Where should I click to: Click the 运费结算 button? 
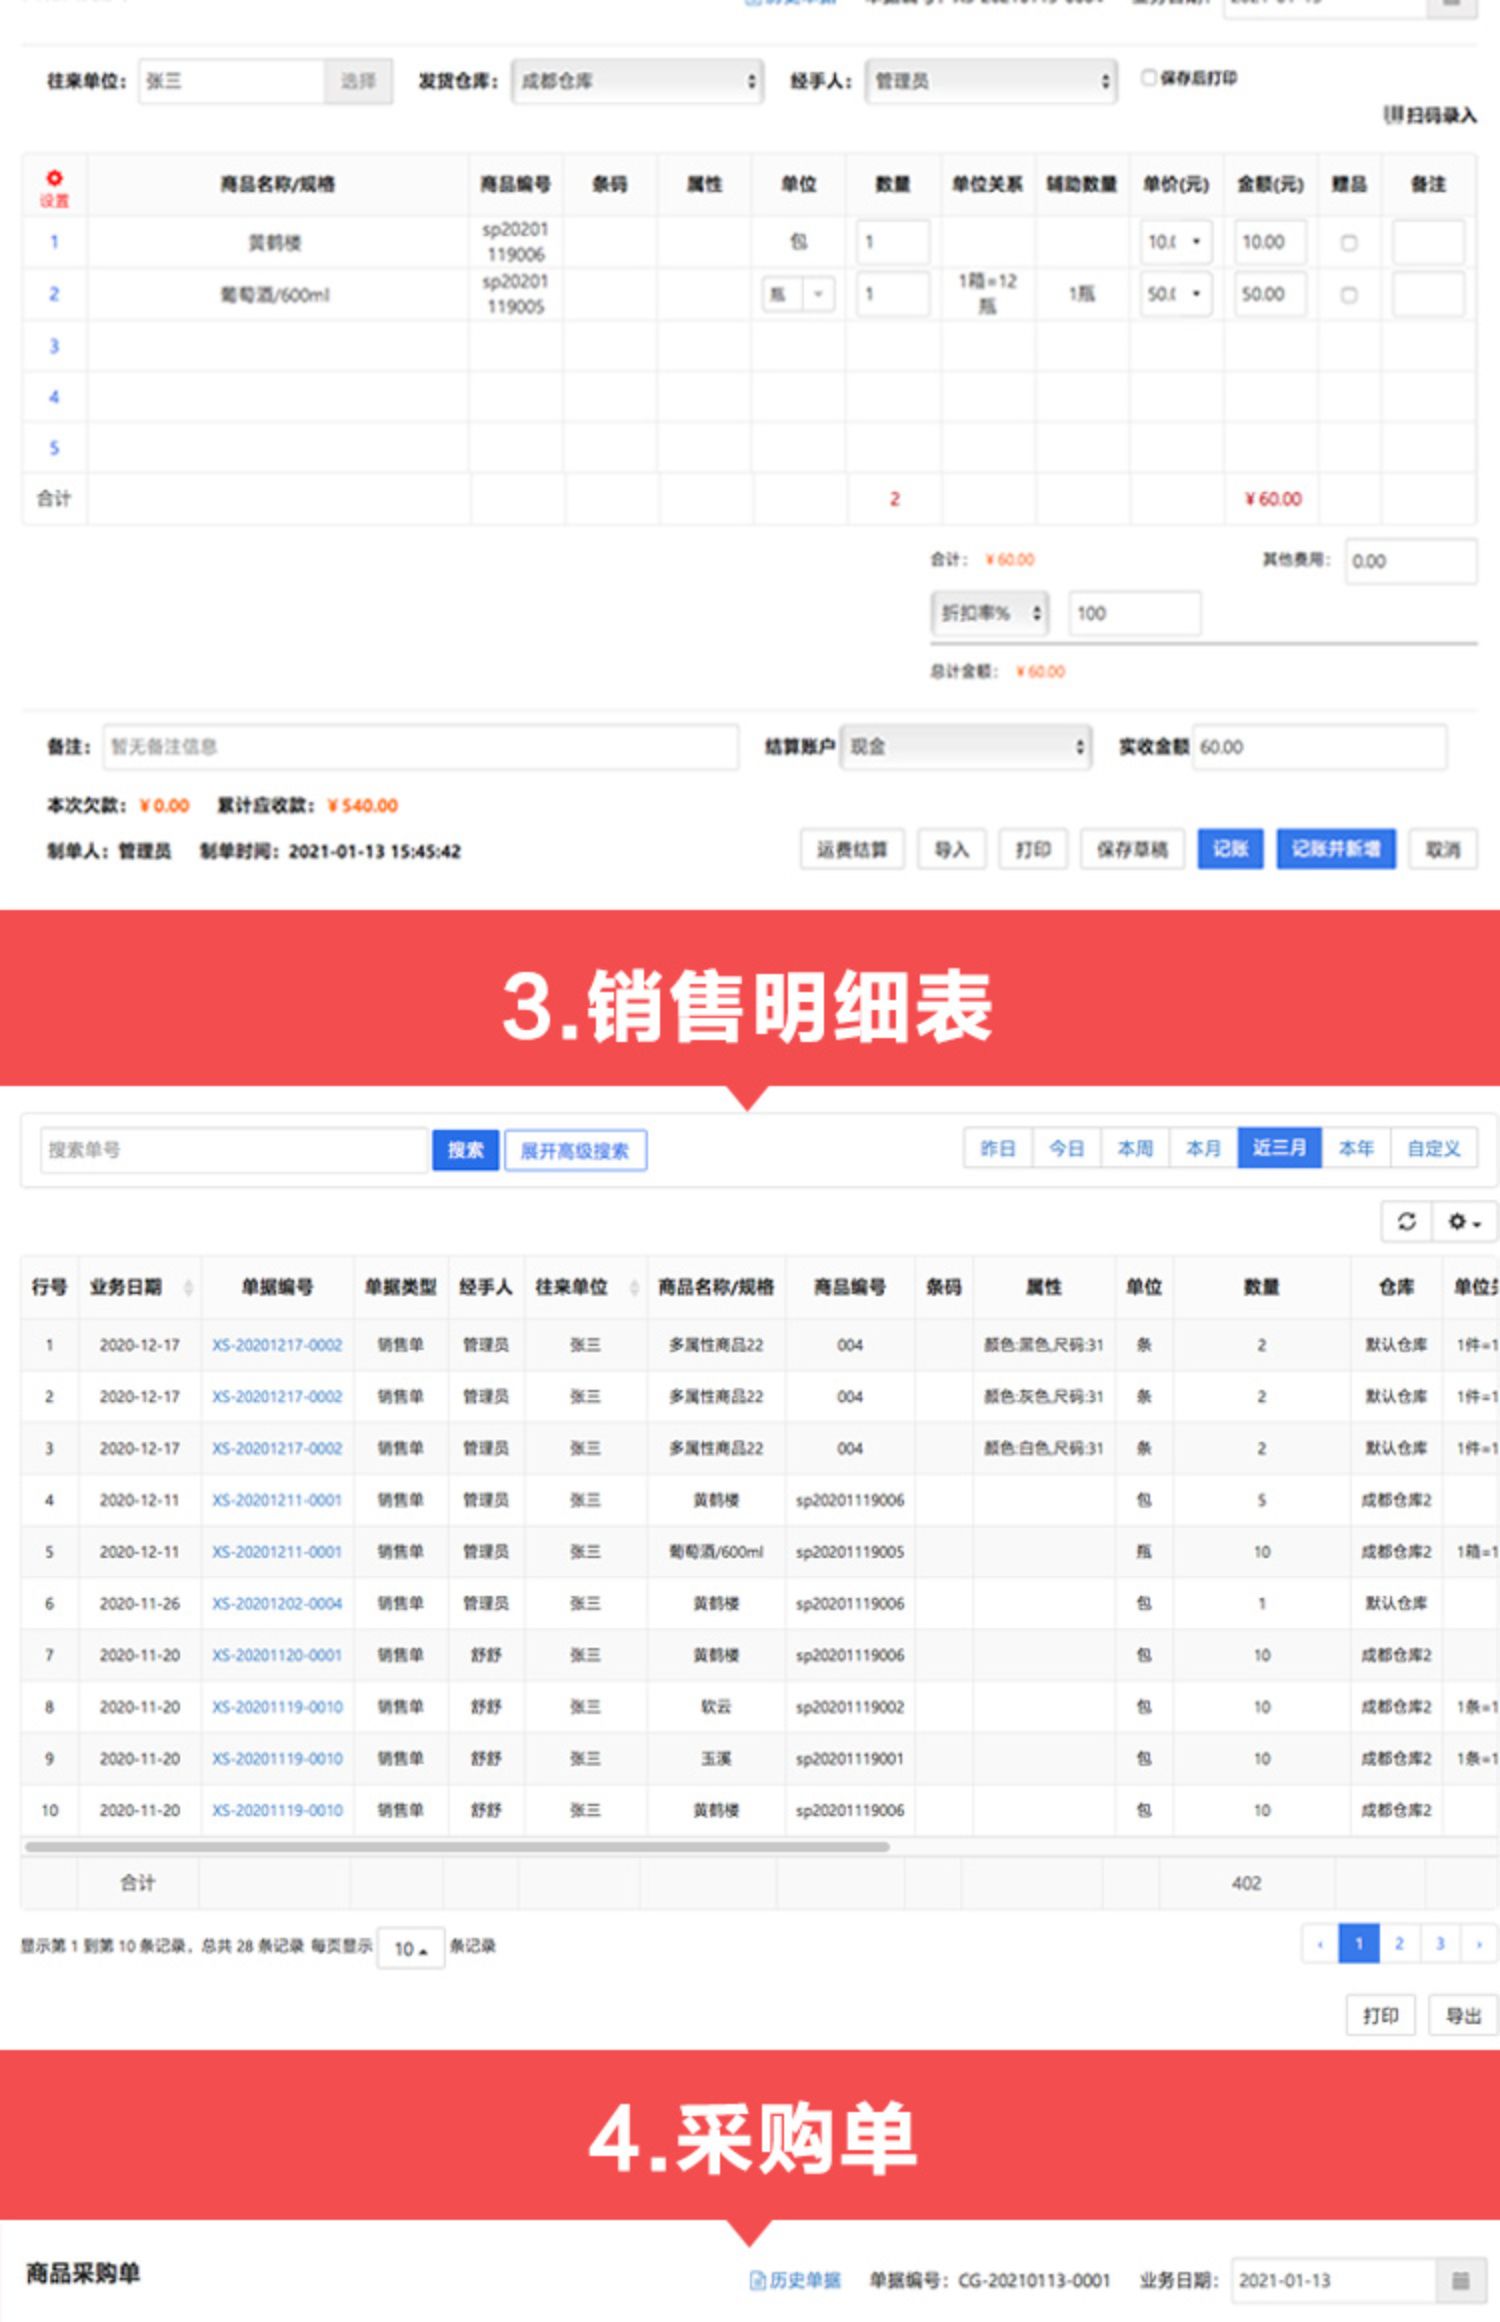[852, 849]
